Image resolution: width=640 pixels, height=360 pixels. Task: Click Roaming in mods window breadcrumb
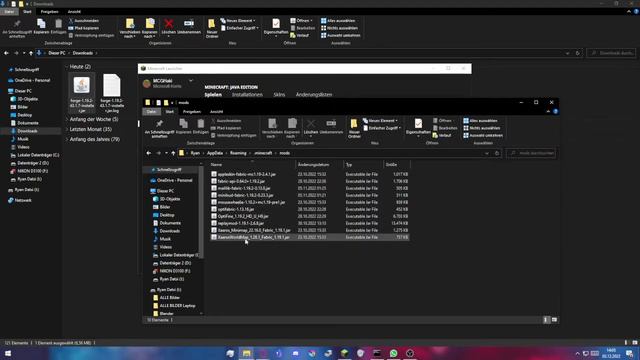point(238,153)
